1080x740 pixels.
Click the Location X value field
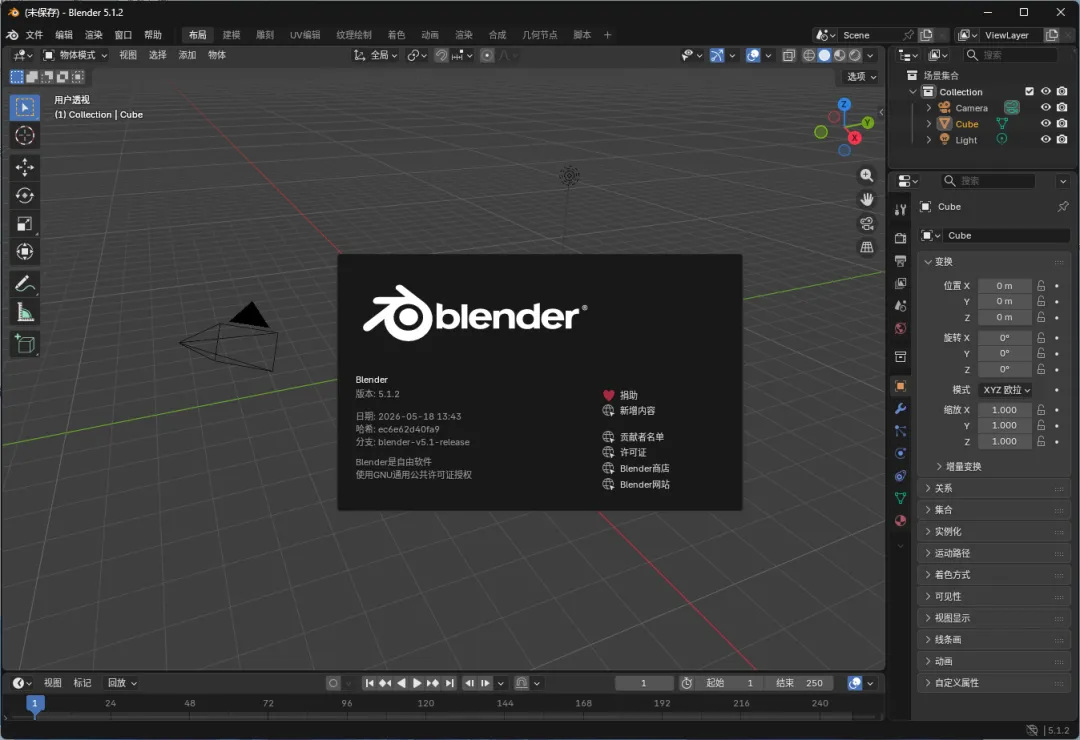(x=1005, y=285)
